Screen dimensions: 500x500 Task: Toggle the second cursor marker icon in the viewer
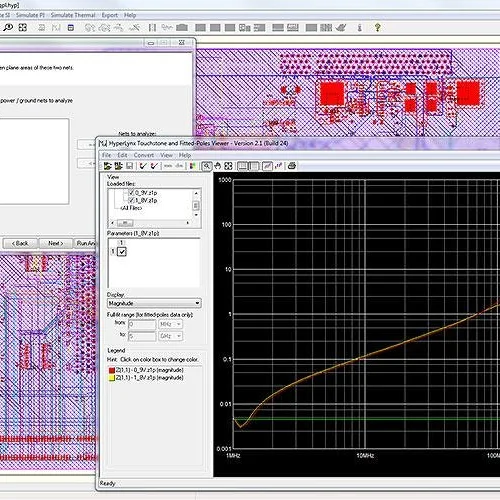pyautogui.click(x=254, y=166)
